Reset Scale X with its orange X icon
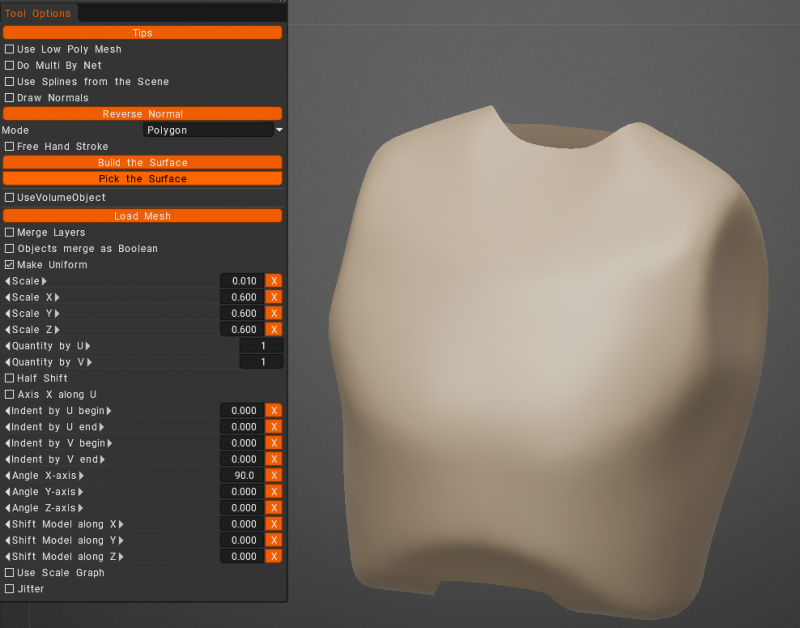800x628 pixels. coord(273,297)
